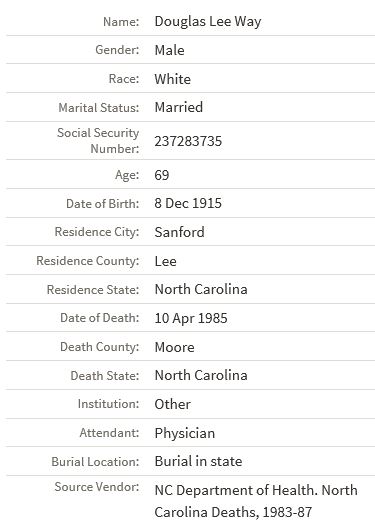Screen dimensions: 375x530
Task: Click the Death State North Carolina value
Action: (x=201, y=376)
